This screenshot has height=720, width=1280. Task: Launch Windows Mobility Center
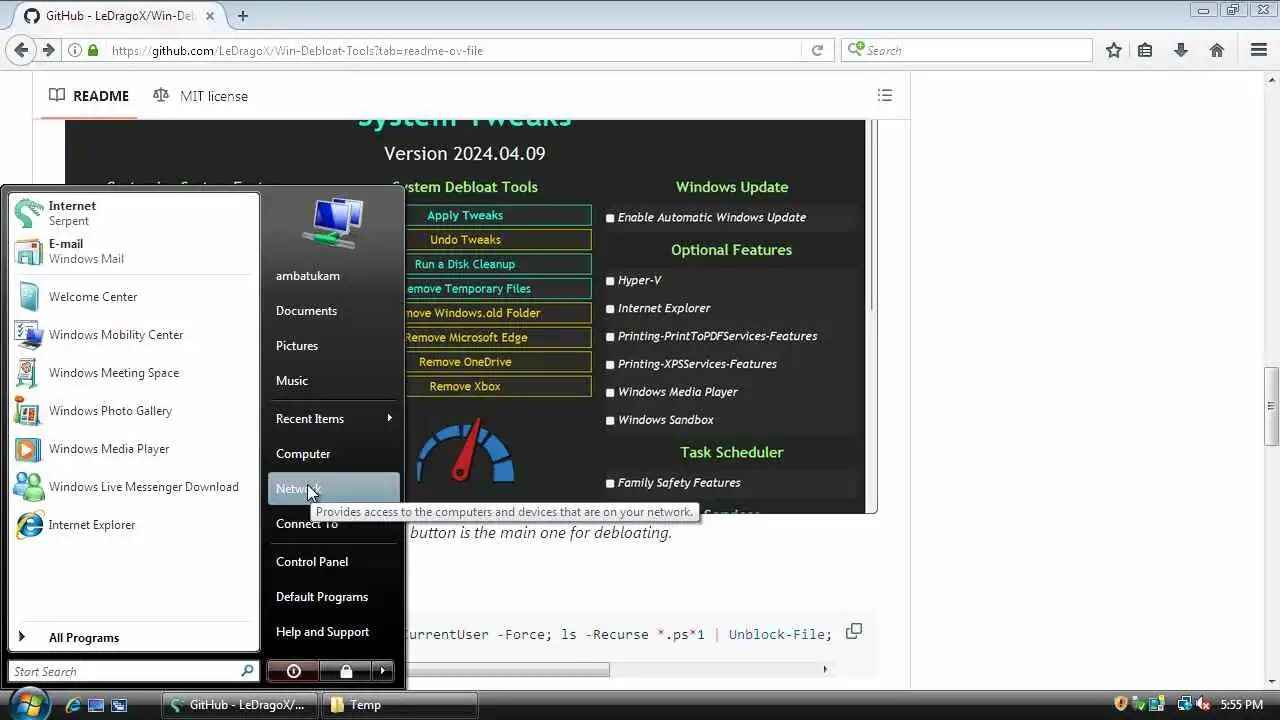click(x=133, y=335)
